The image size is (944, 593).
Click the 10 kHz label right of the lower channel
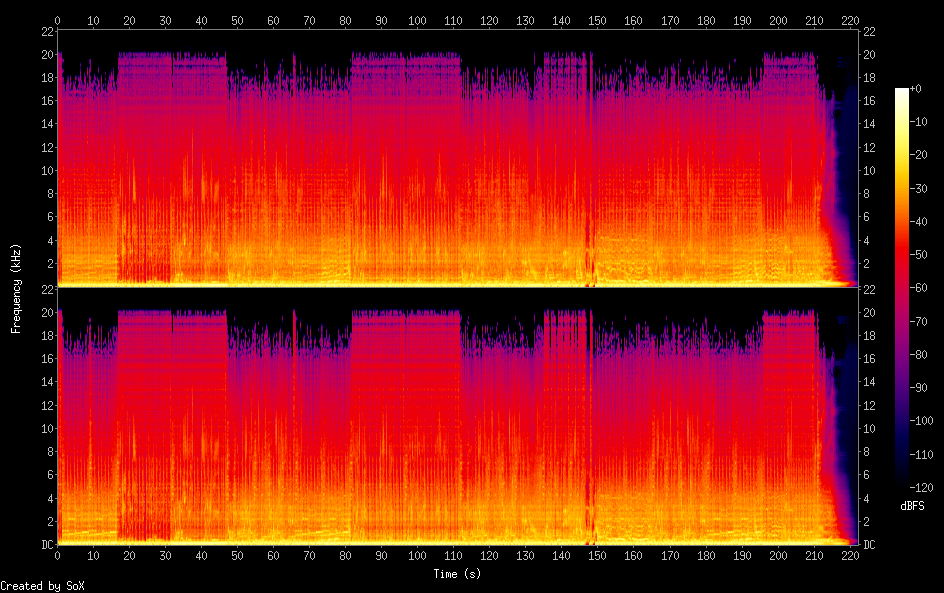click(x=870, y=428)
